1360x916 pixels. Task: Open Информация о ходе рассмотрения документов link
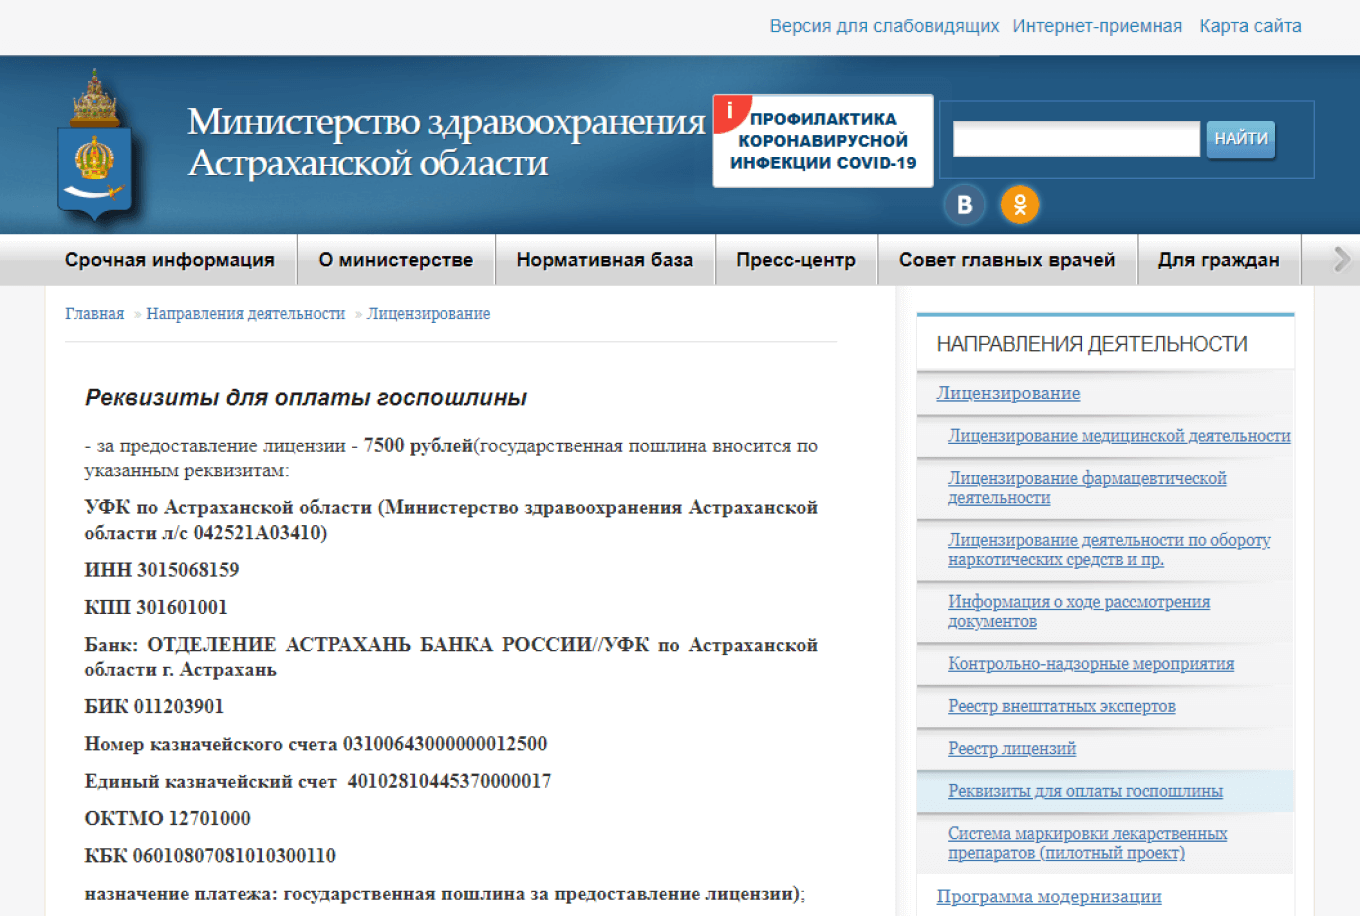[1079, 612]
